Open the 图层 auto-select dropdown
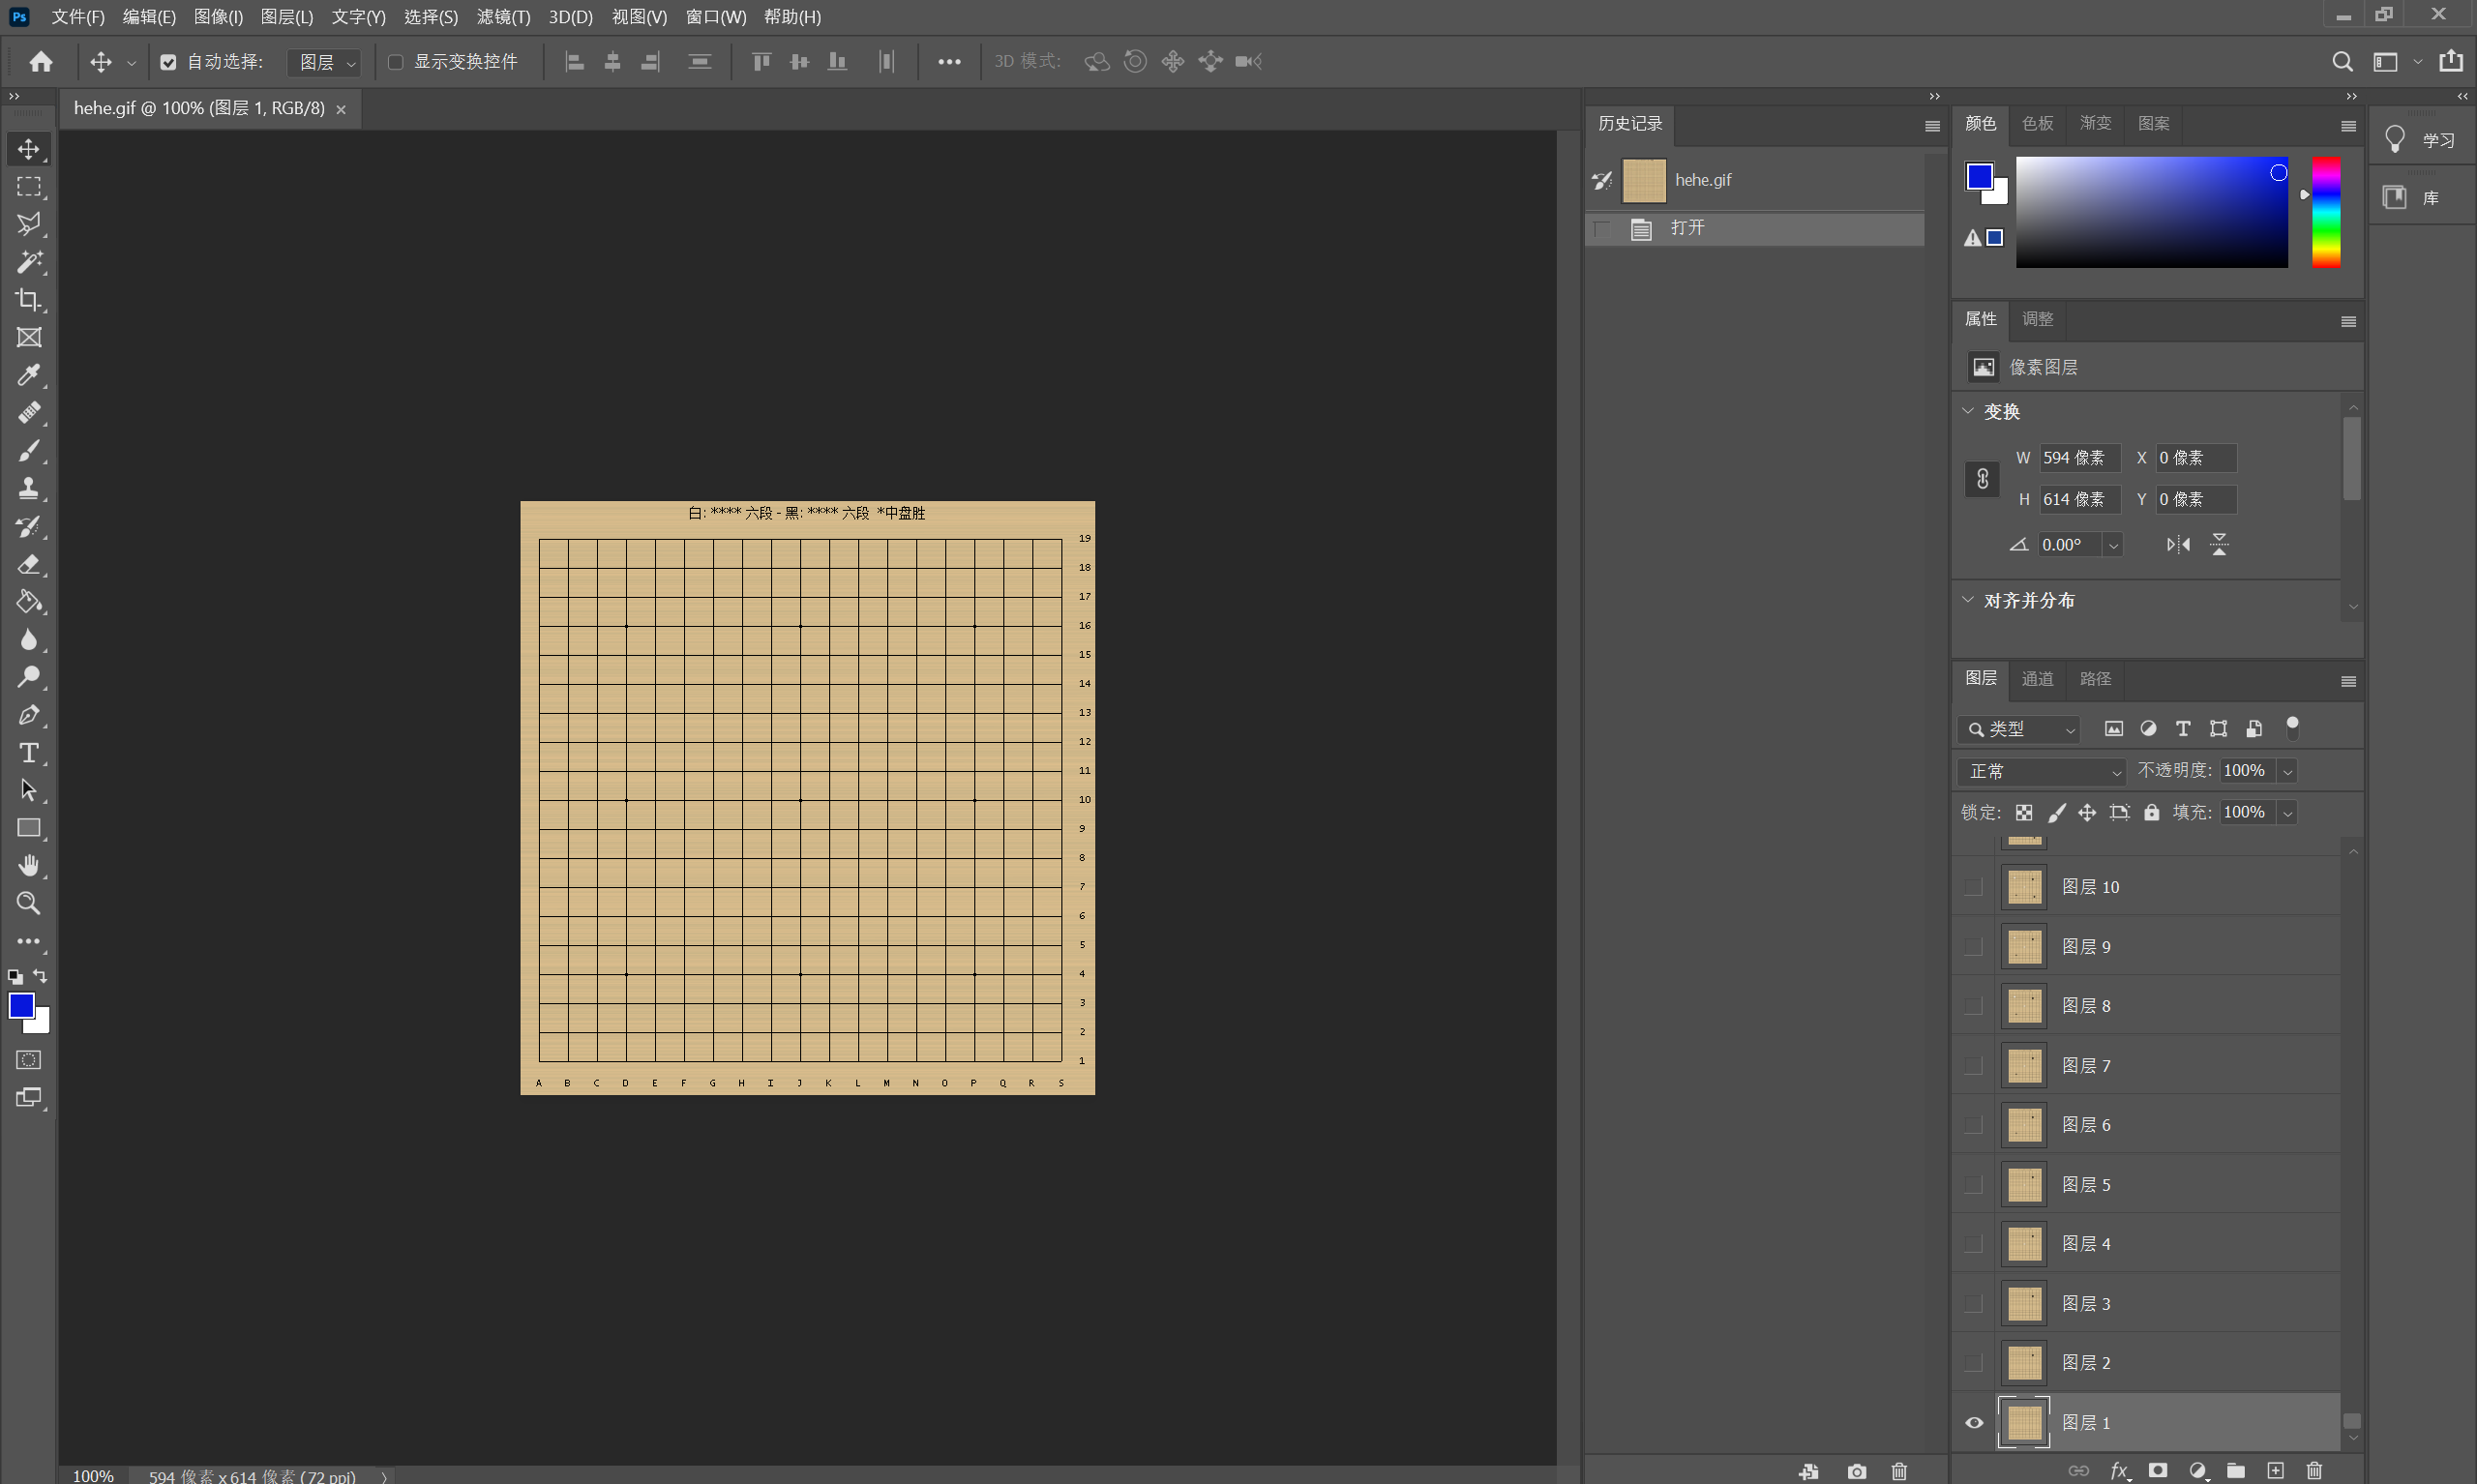 [x=324, y=62]
